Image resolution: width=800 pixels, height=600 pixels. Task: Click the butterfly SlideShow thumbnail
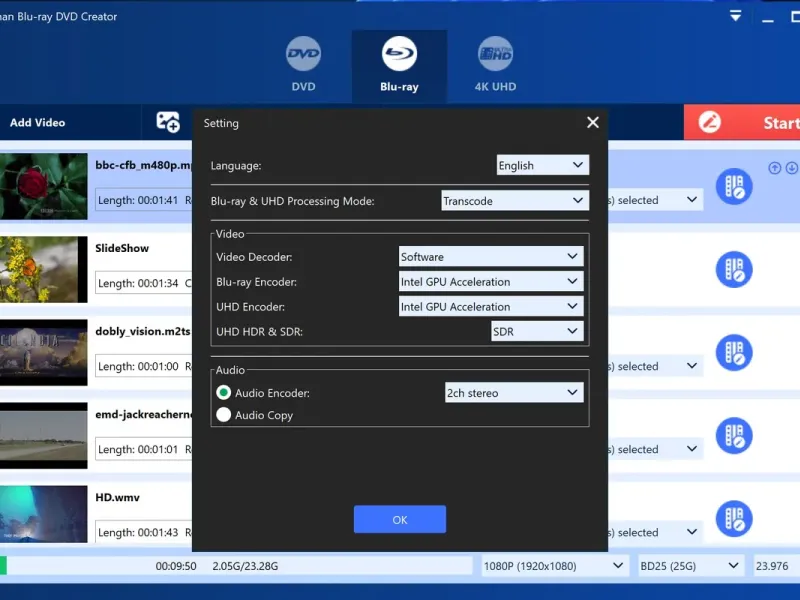tap(43, 269)
